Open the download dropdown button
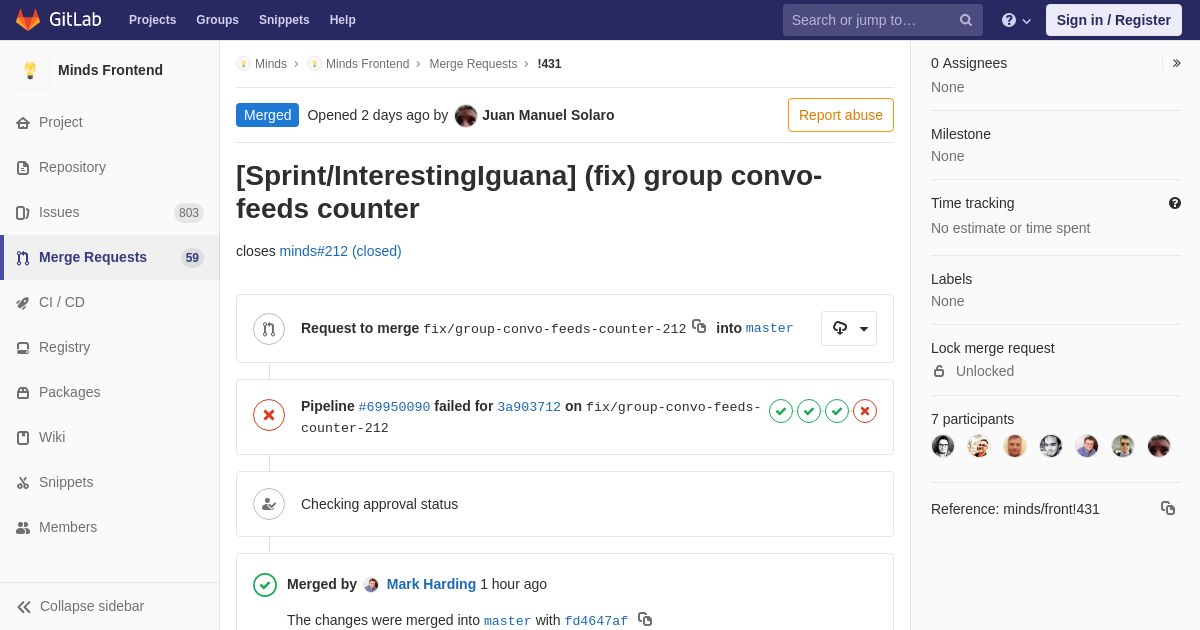This screenshot has width=1200, height=630. [849, 328]
